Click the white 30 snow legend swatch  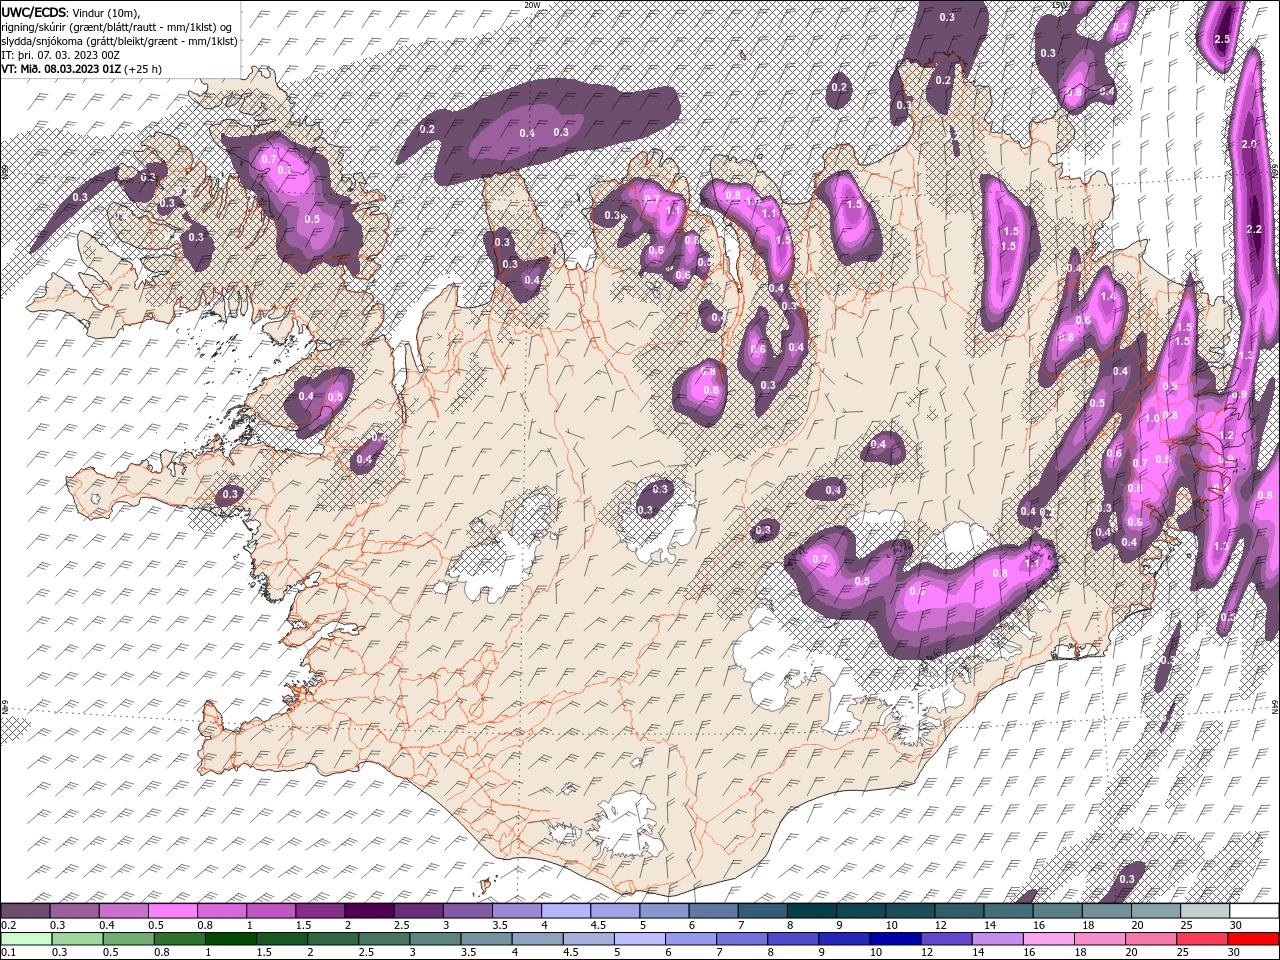[x=1252, y=911]
